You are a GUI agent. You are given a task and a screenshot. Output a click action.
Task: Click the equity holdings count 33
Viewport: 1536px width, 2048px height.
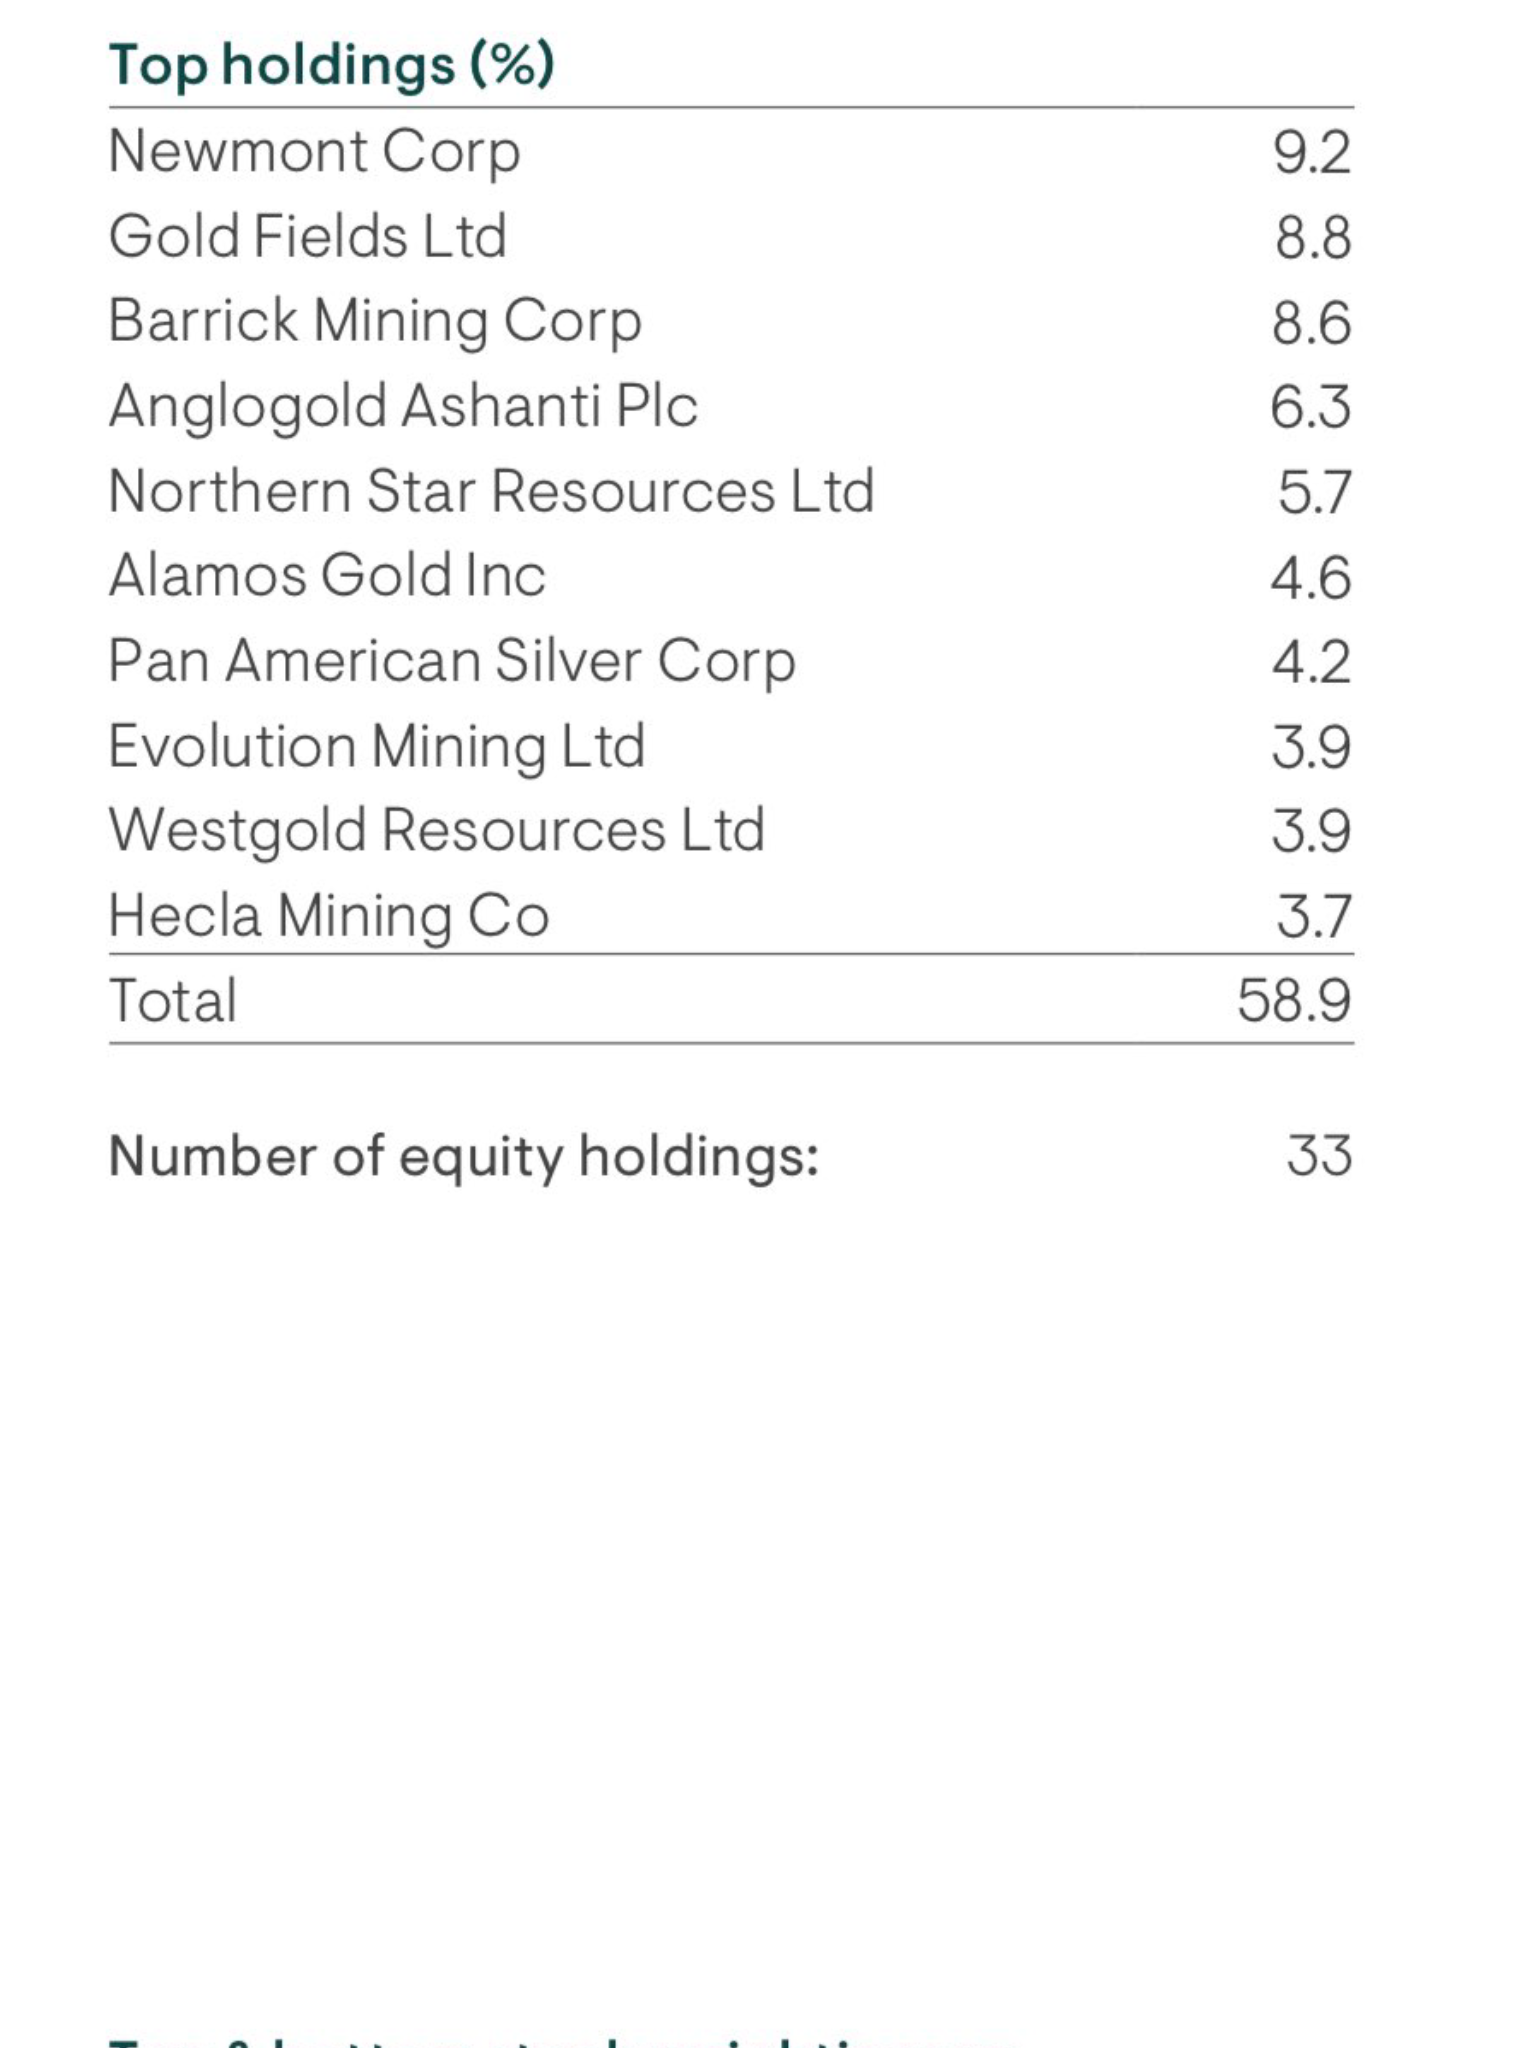tap(1319, 1155)
